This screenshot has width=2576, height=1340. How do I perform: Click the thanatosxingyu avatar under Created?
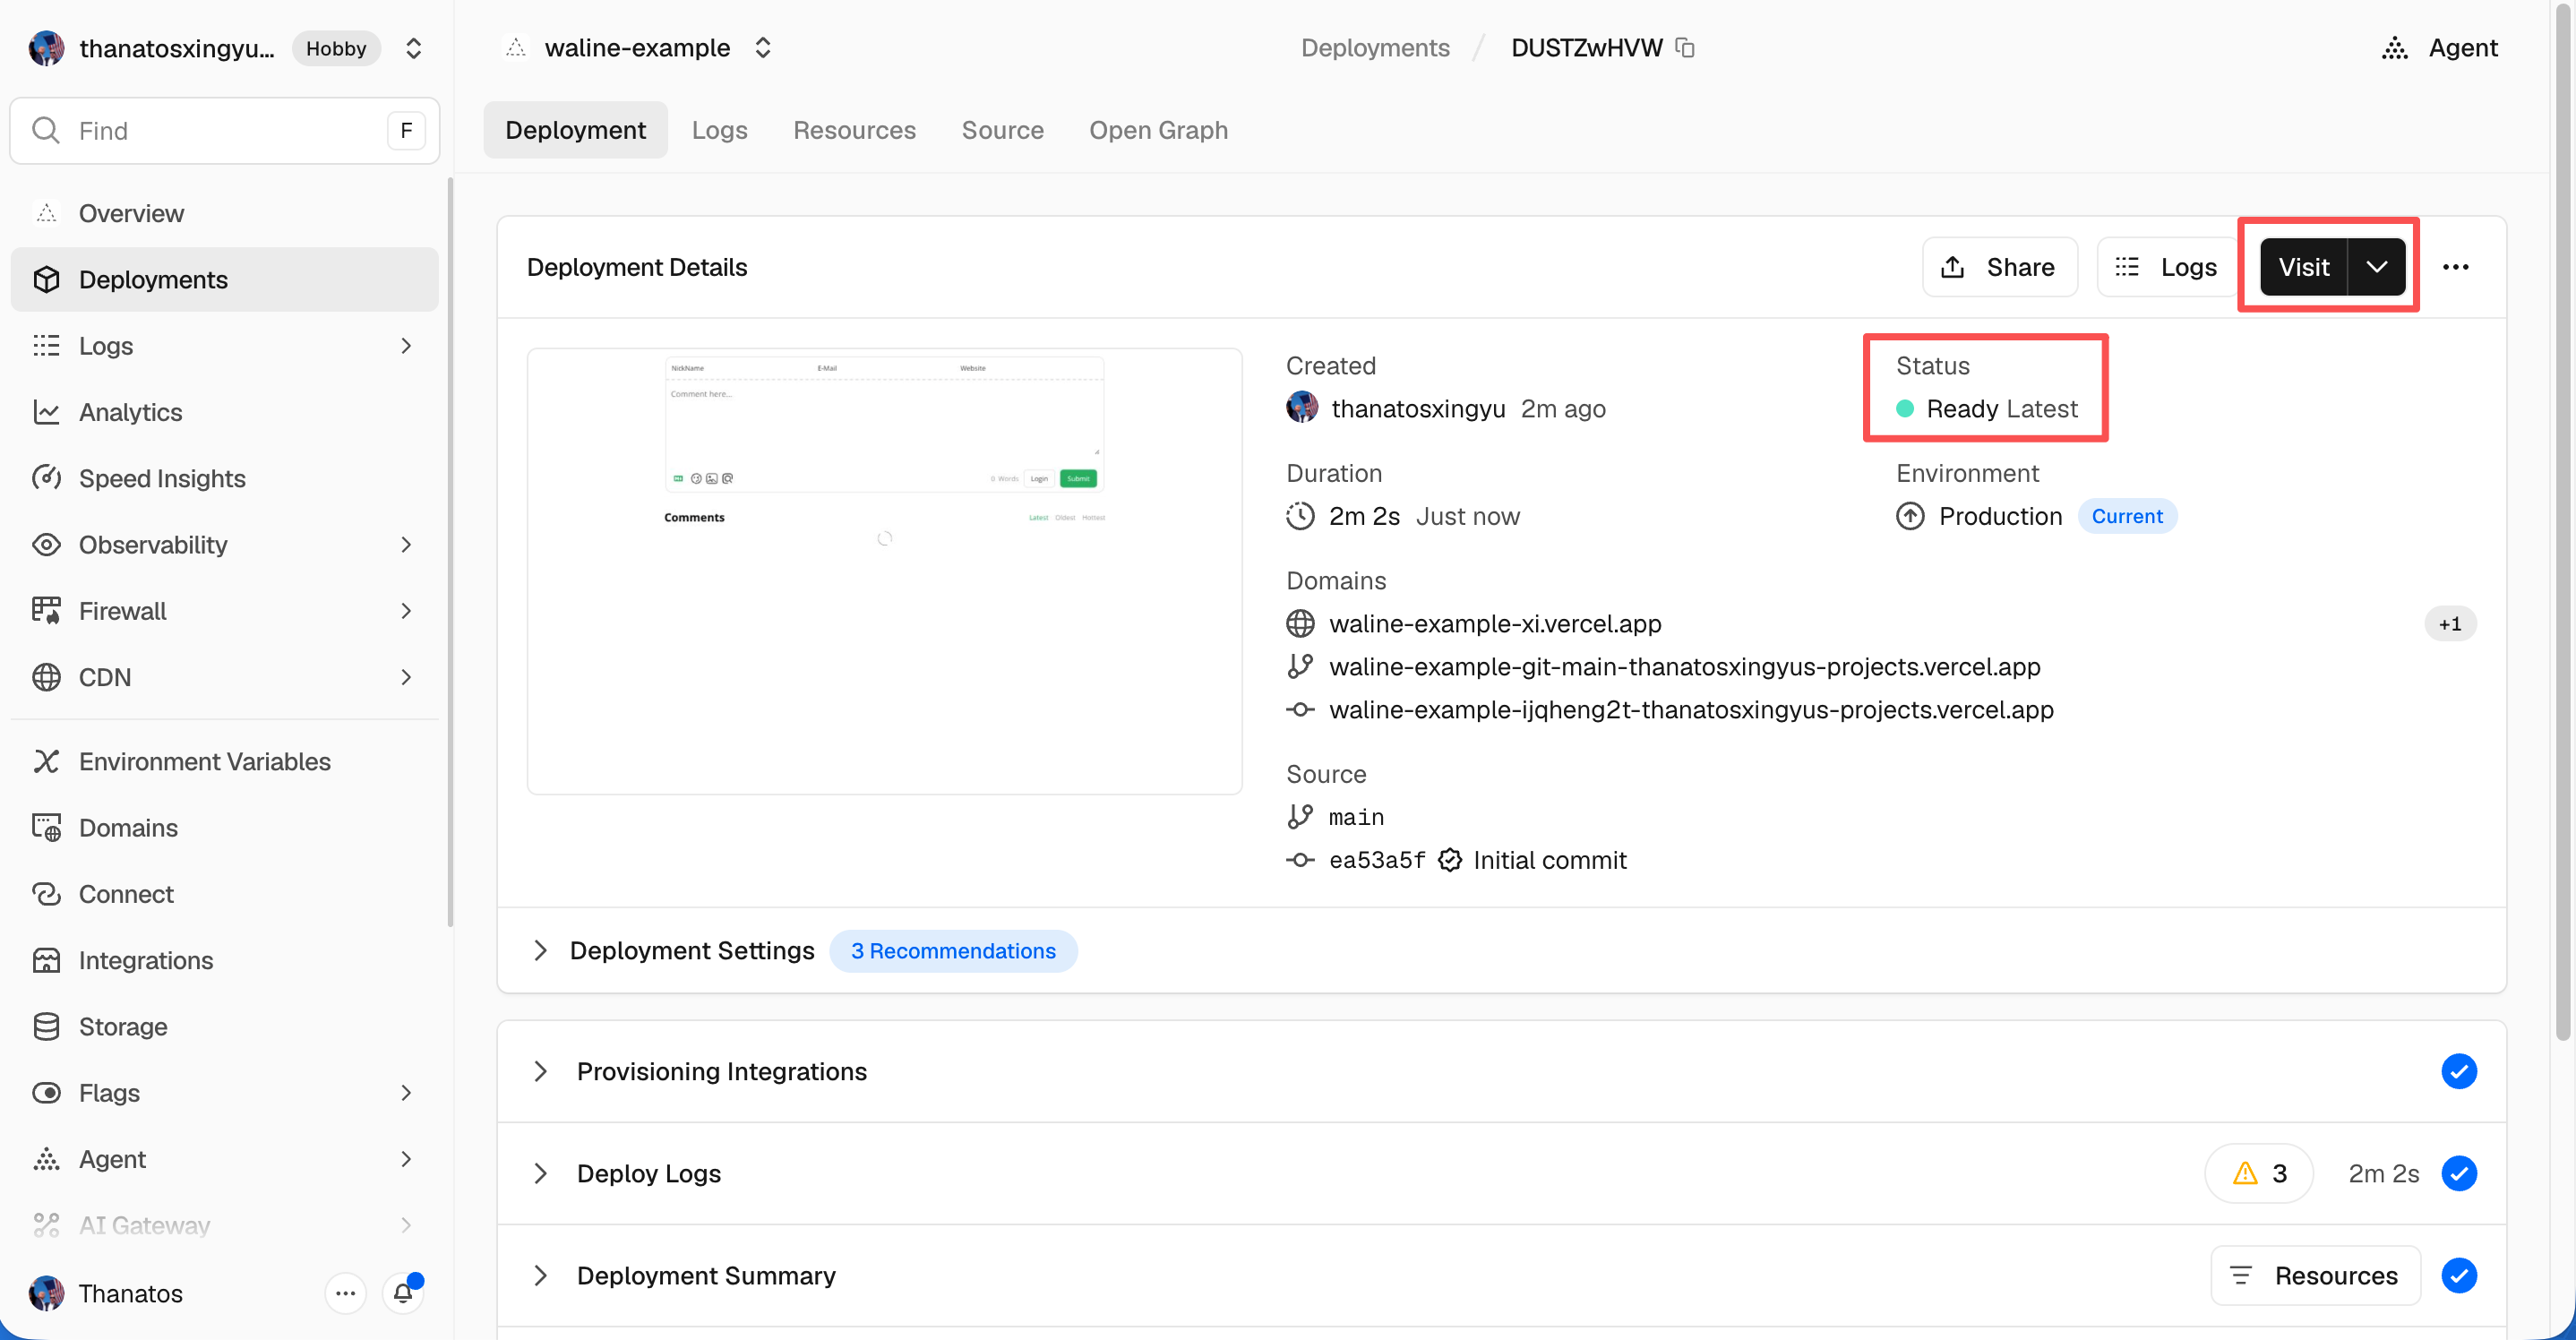pos(1302,408)
